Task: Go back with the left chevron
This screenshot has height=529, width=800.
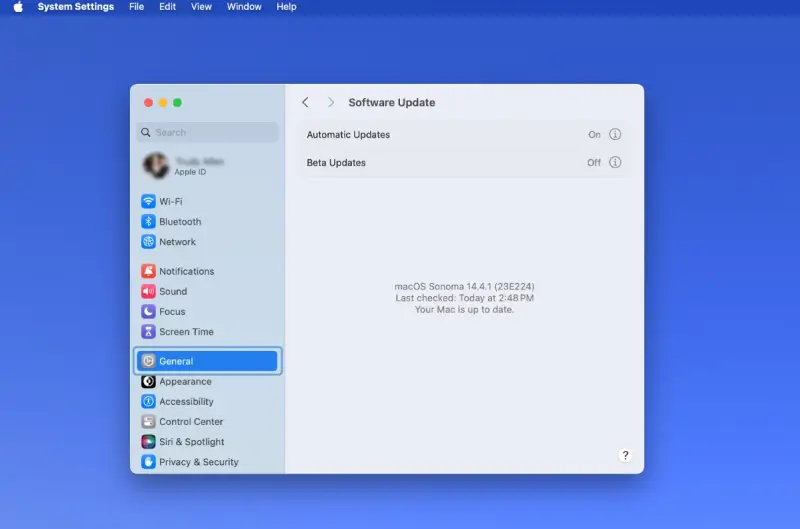Action: coord(305,103)
